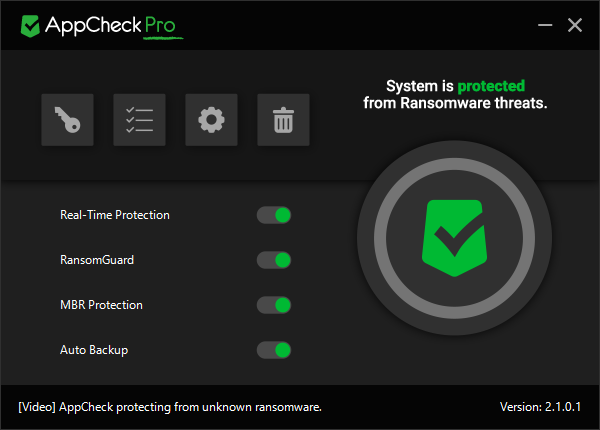Click the large green shield status icon

455,238
